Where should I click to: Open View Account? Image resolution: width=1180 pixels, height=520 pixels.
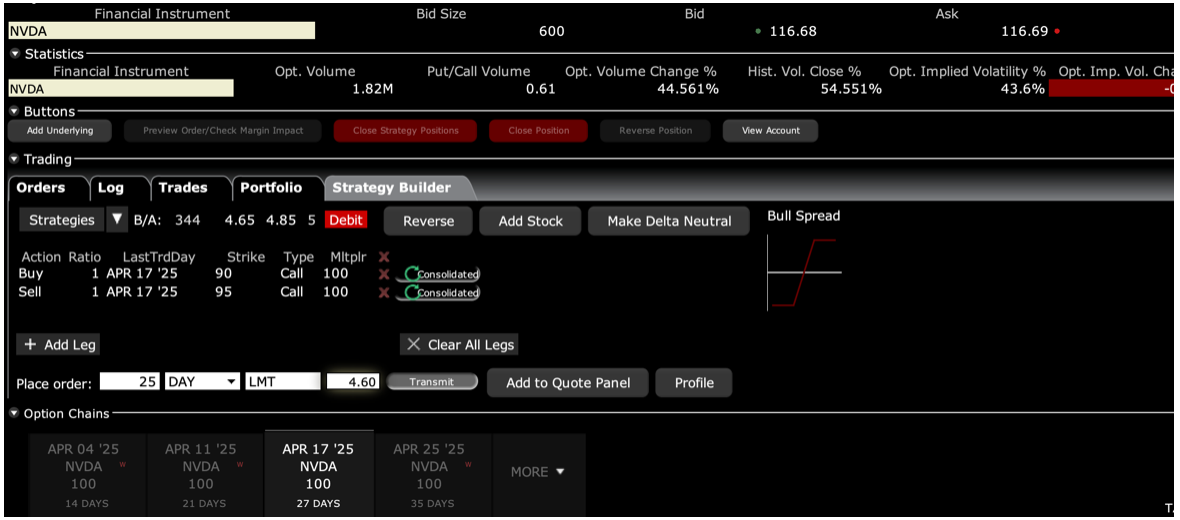771,131
